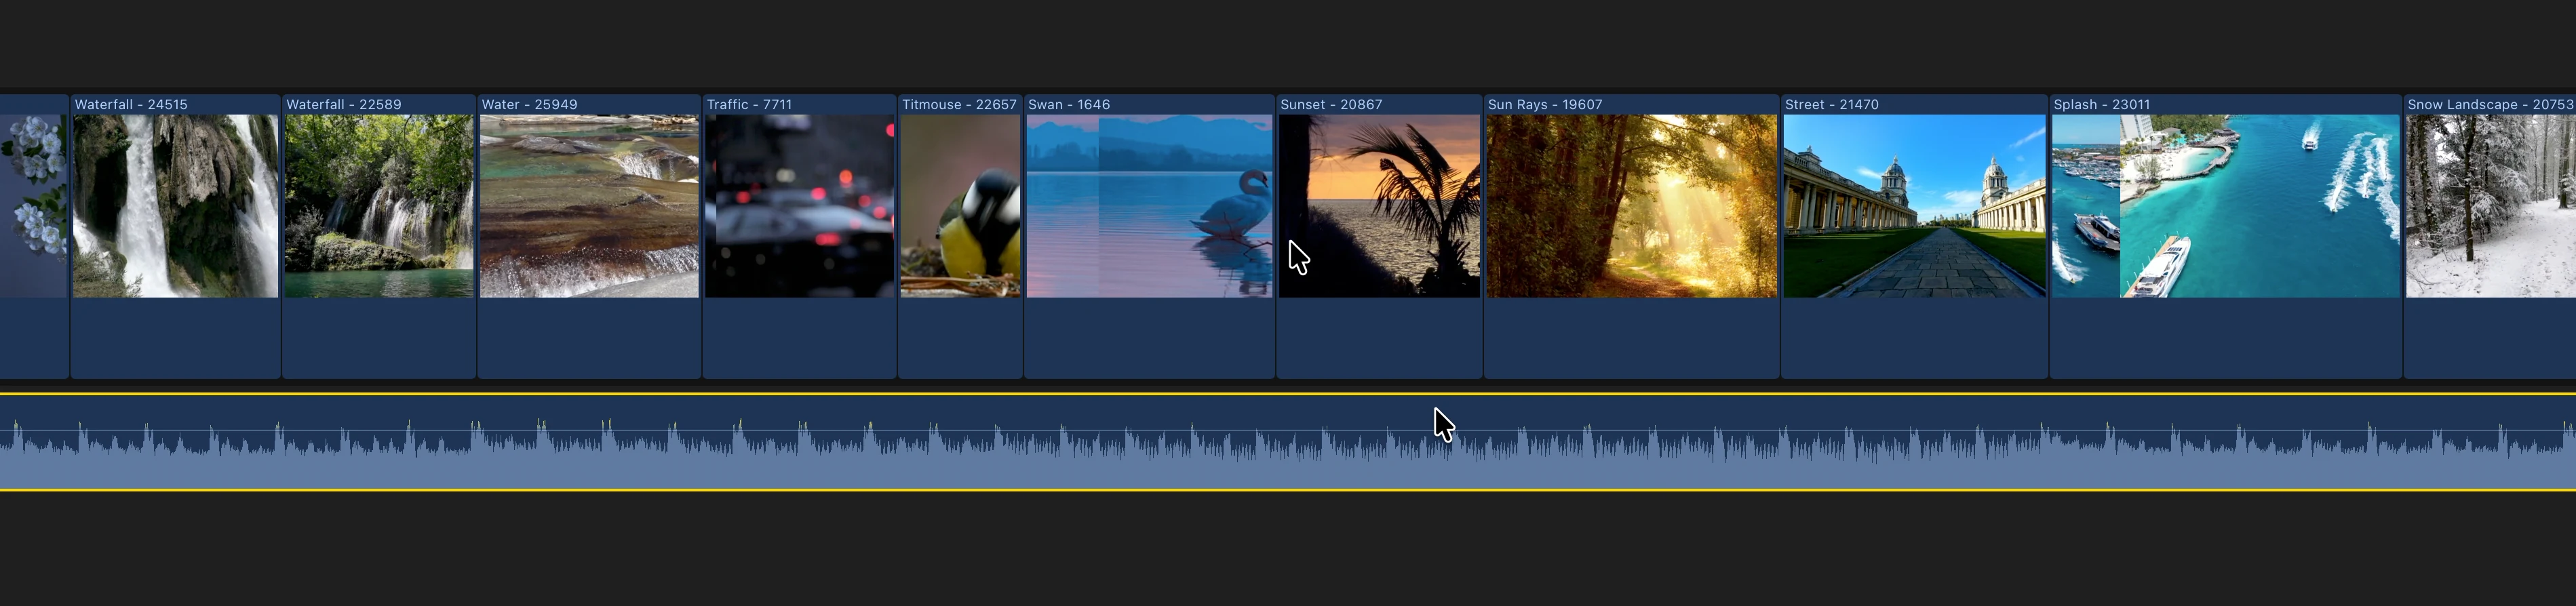
Task: Select the Waterfall - 24515 clip thumbnail
Action: pyautogui.click(x=175, y=206)
